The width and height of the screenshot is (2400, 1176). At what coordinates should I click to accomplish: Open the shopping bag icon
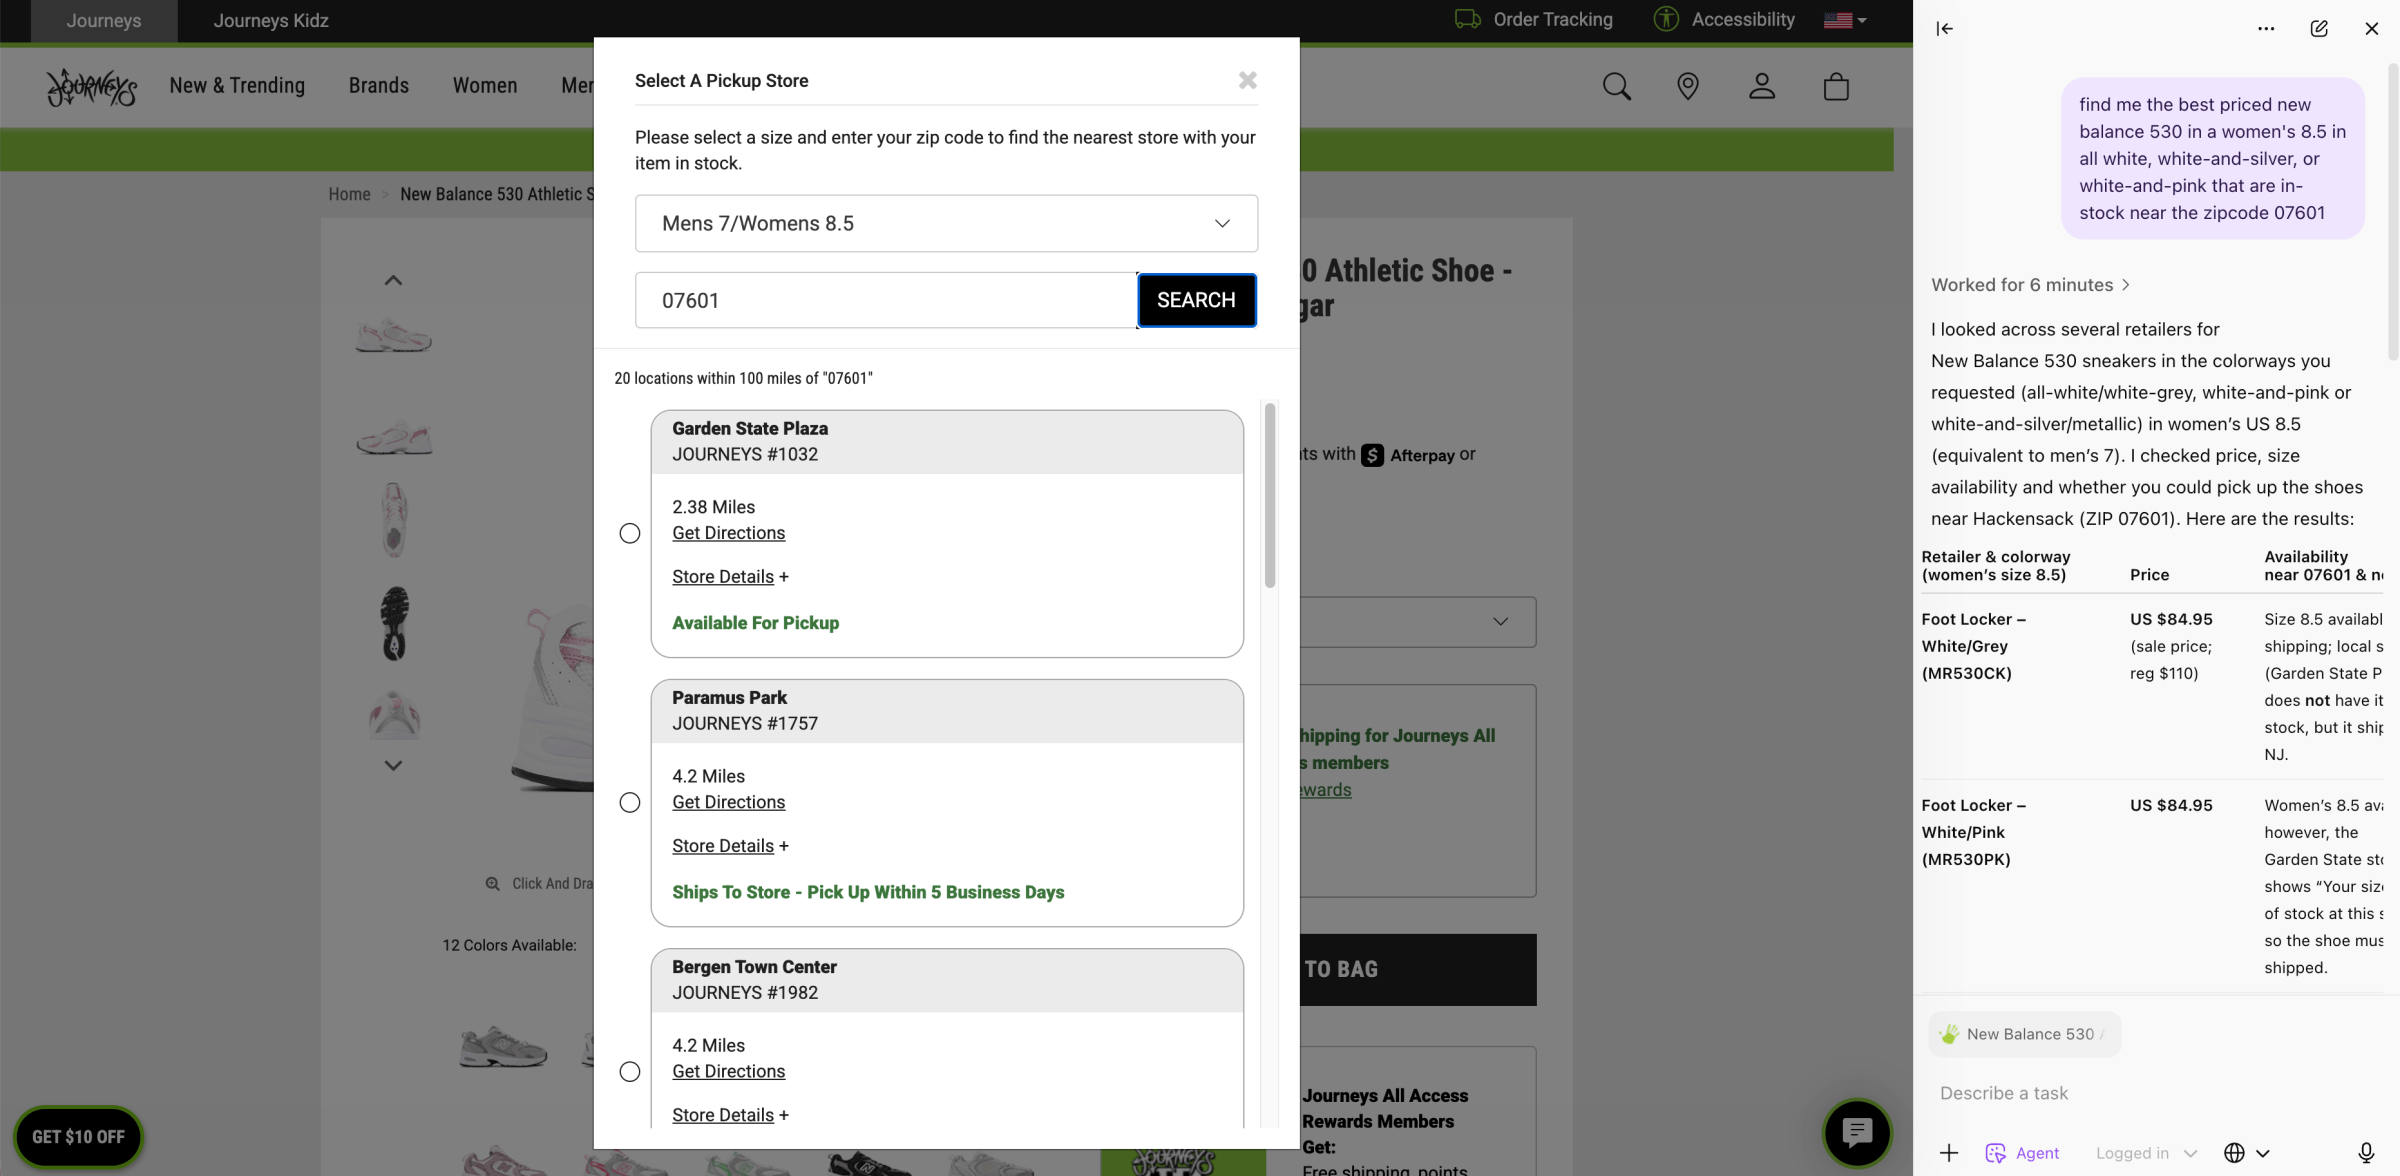click(1836, 87)
